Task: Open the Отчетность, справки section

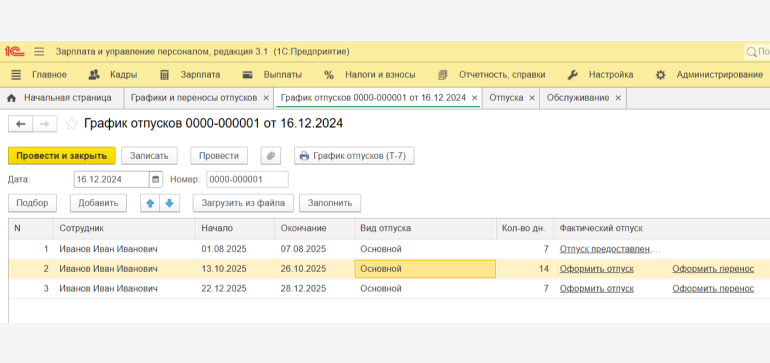Action: pyautogui.click(x=502, y=75)
